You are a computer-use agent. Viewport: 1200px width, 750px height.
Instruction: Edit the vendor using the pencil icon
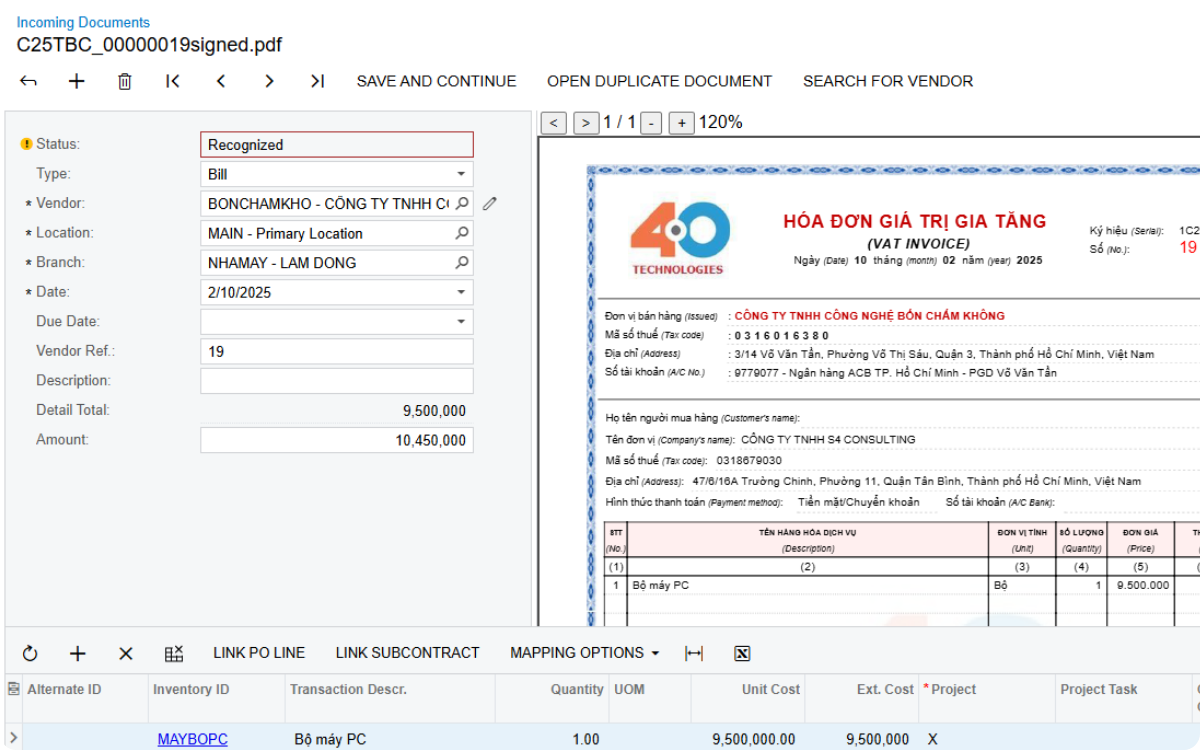tap(489, 202)
